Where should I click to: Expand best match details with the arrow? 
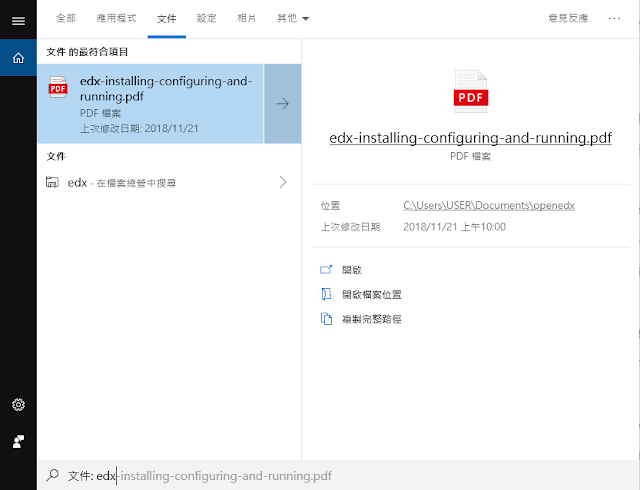click(x=282, y=104)
